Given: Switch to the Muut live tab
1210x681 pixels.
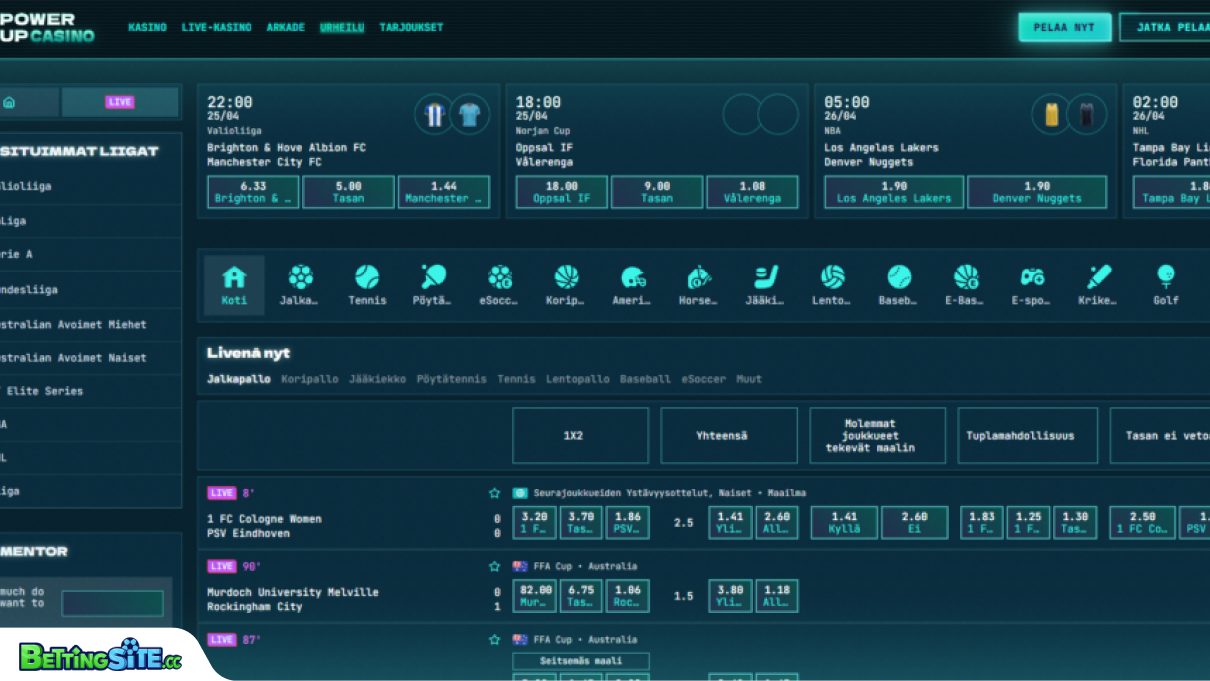Looking at the screenshot, I should point(749,379).
